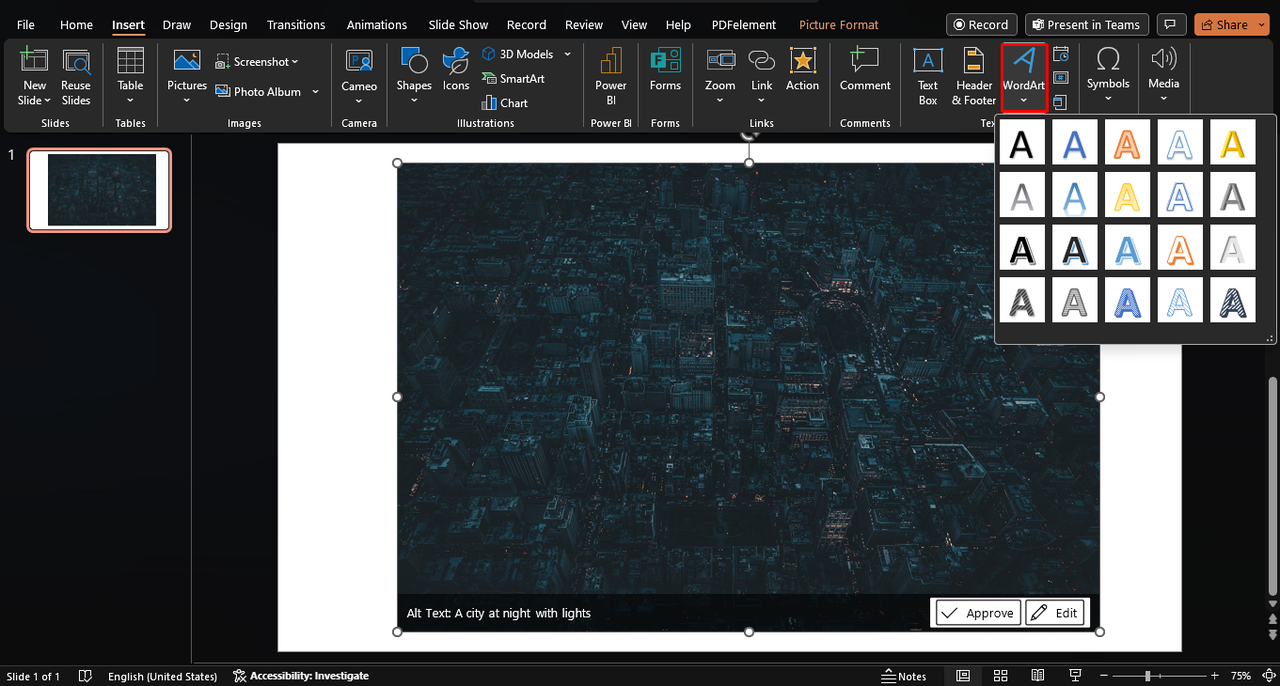1280x686 pixels.
Task: Open Header & Footer dialog
Action: tap(974, 76)
